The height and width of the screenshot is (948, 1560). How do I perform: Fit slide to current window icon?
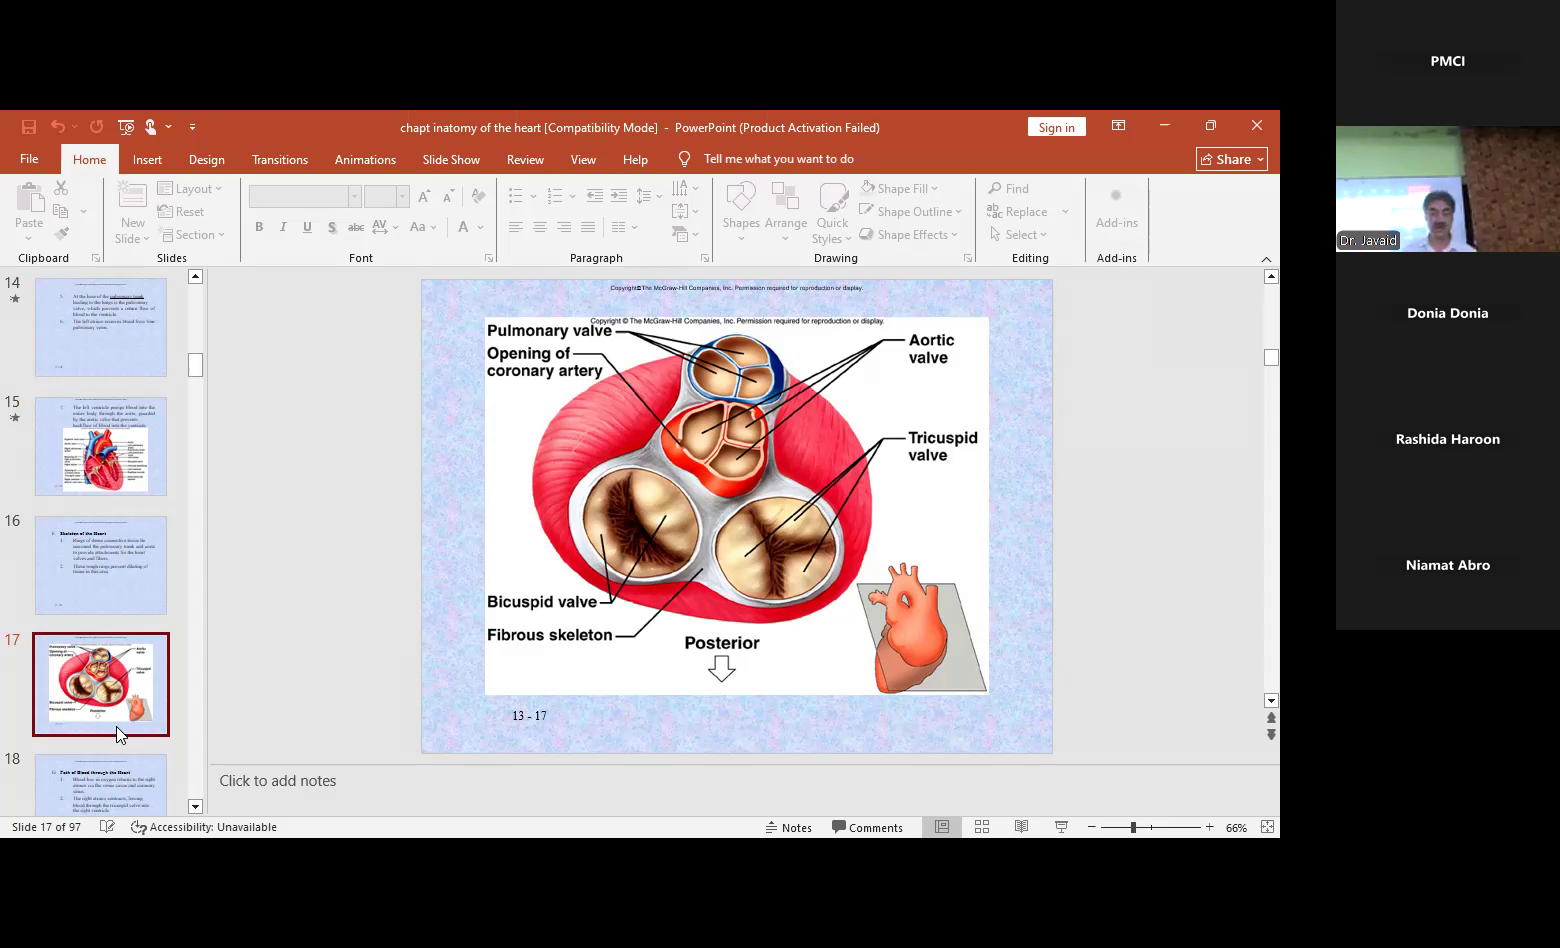(x=1267, y=827)
